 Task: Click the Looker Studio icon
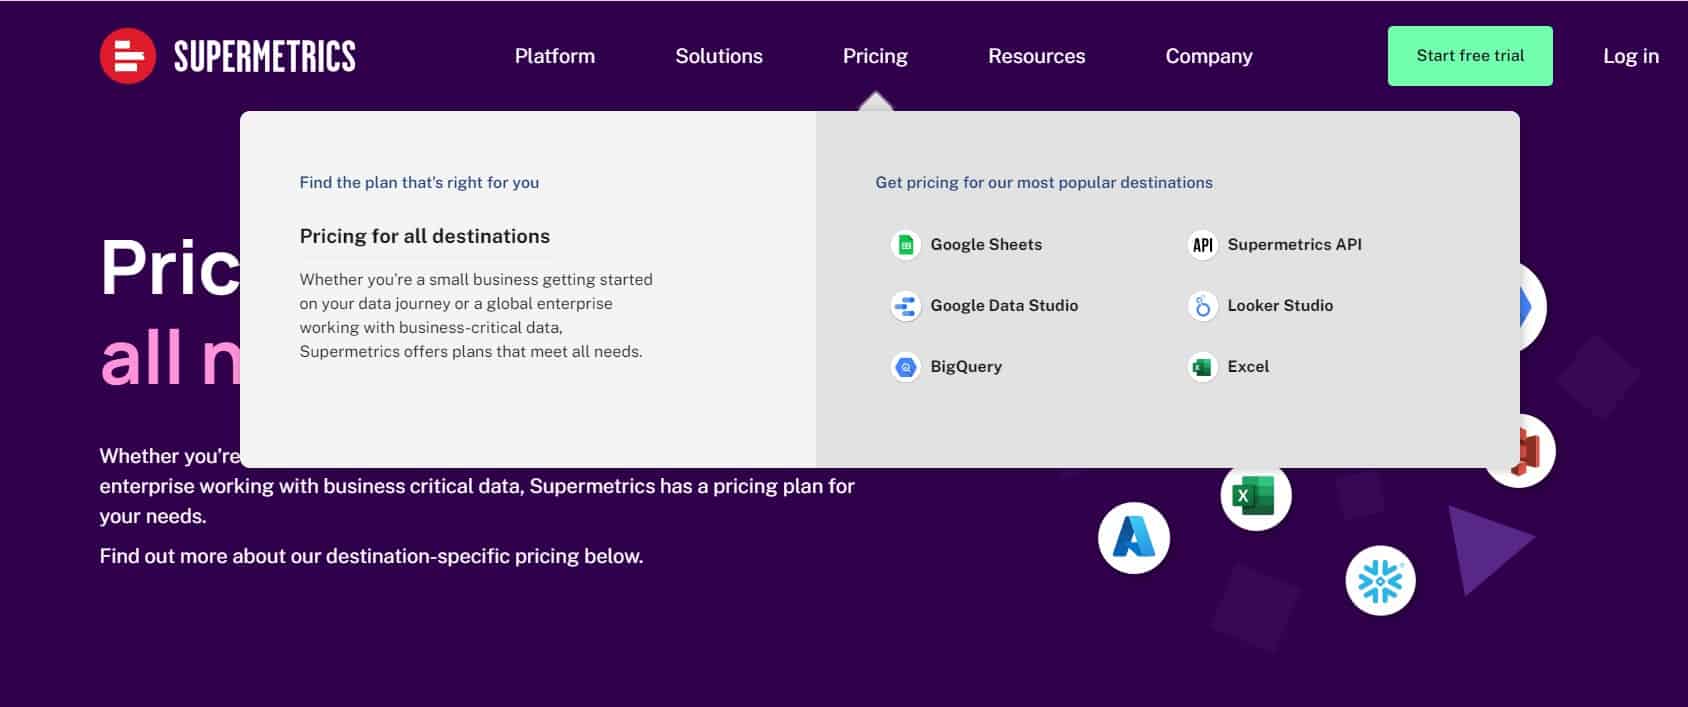point(1203,306)
